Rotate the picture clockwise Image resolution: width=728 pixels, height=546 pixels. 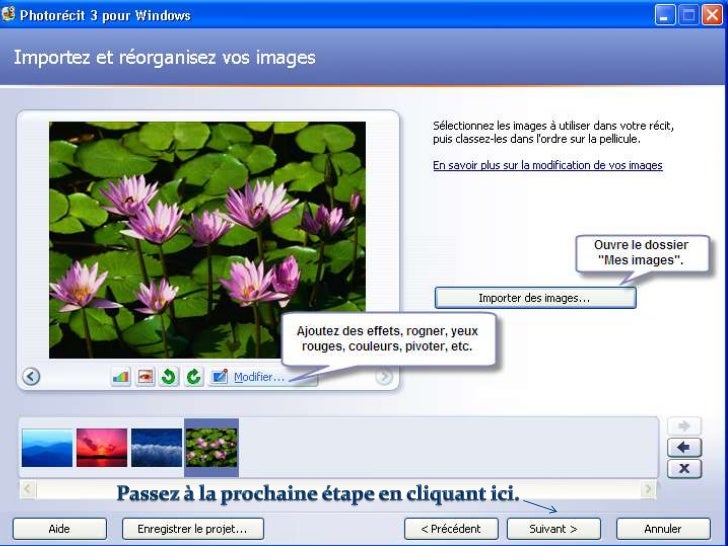[194, 377]
